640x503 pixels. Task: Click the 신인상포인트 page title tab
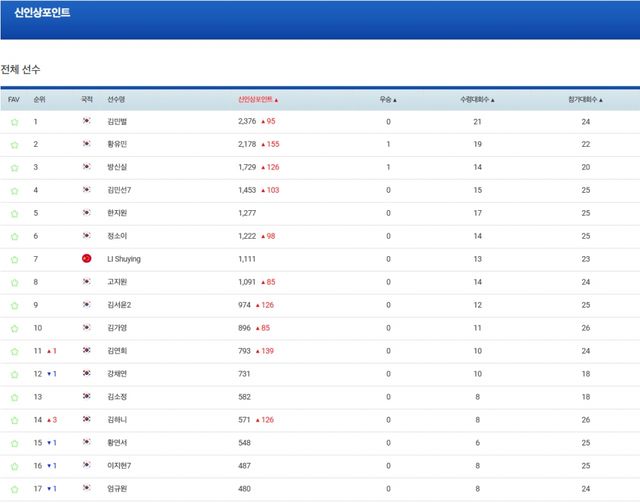click(42, 12)
